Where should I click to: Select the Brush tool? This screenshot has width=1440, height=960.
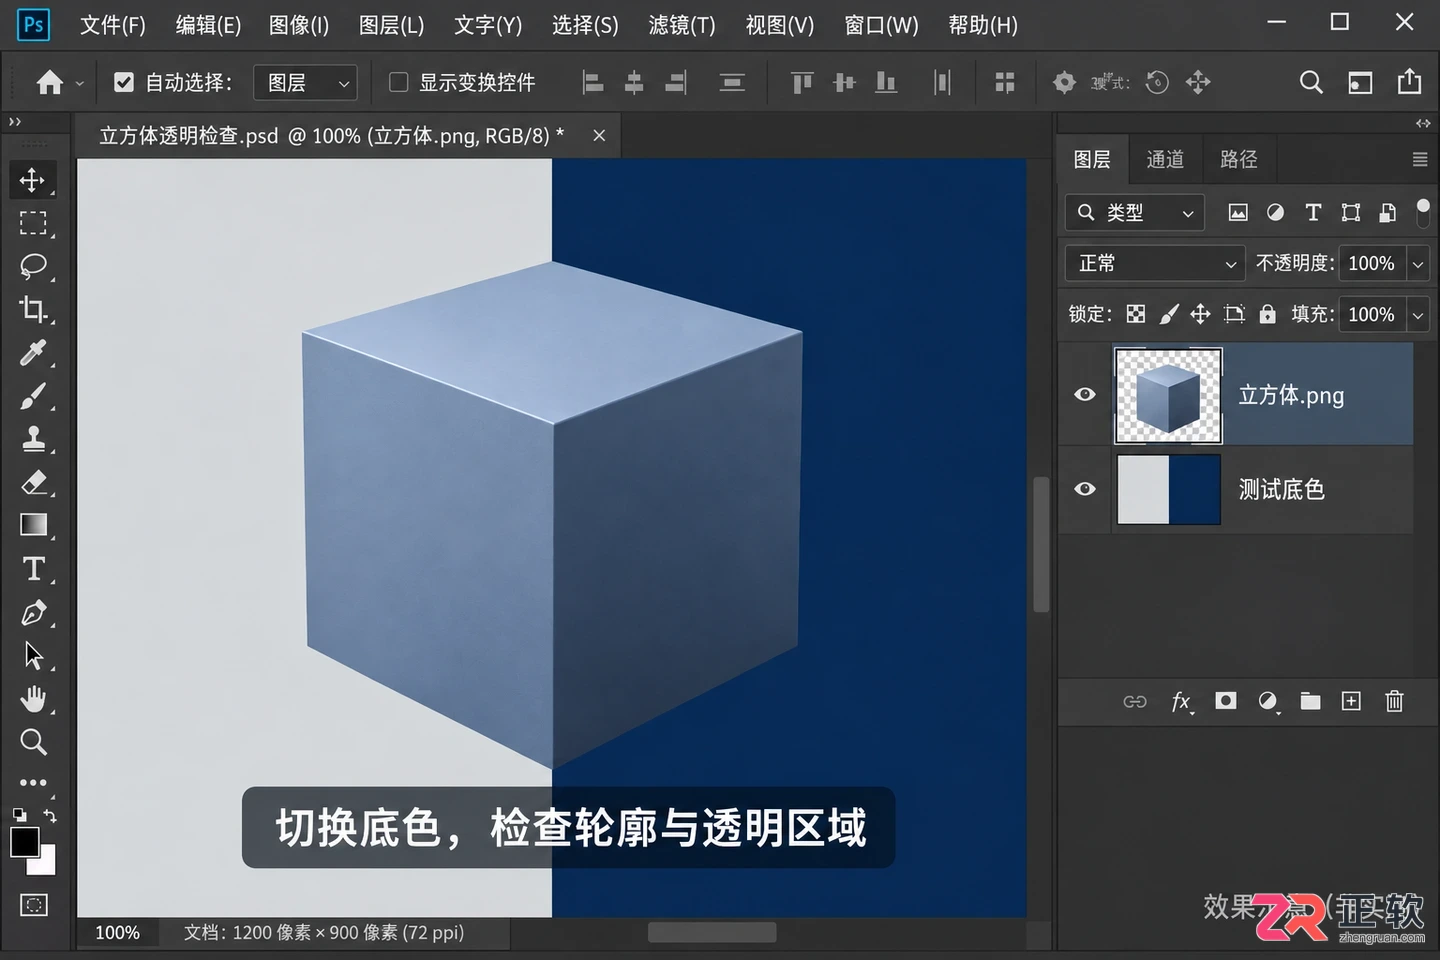tap(33, 396)
